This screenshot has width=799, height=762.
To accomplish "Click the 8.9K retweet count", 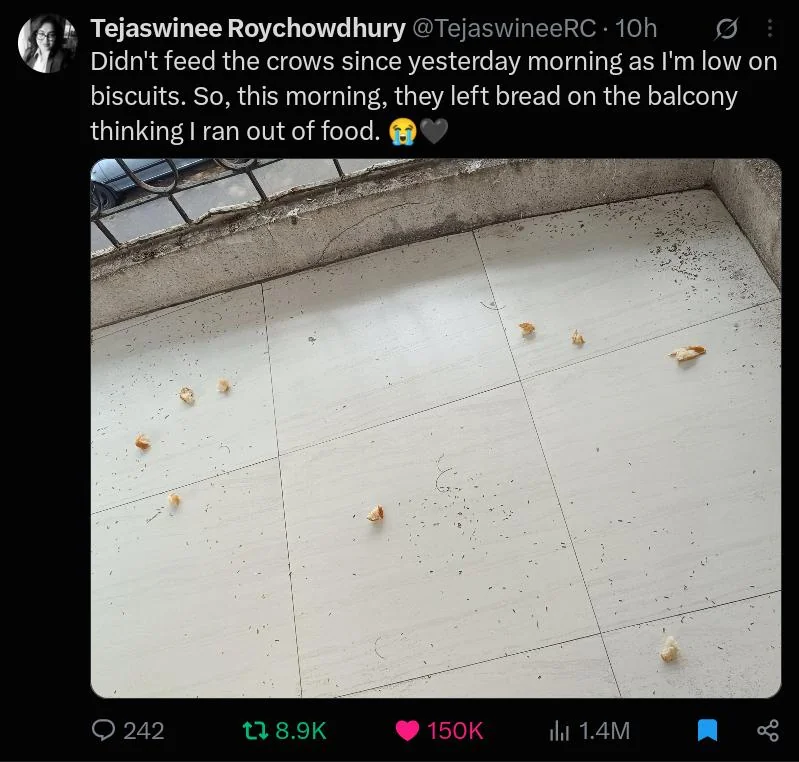I will 300,731.
